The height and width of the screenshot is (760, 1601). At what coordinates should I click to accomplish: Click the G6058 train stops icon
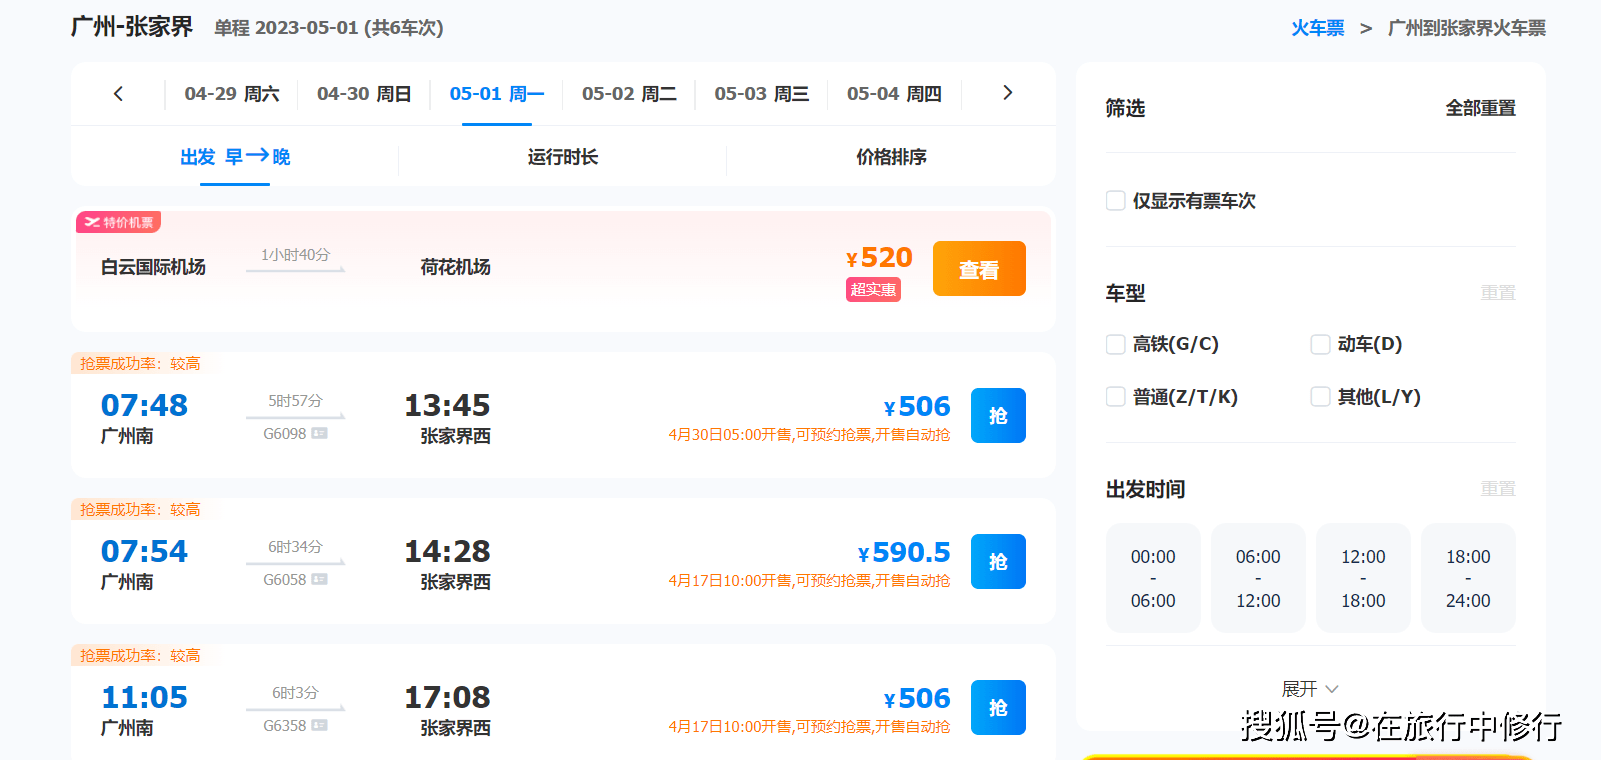click(320, 580)
